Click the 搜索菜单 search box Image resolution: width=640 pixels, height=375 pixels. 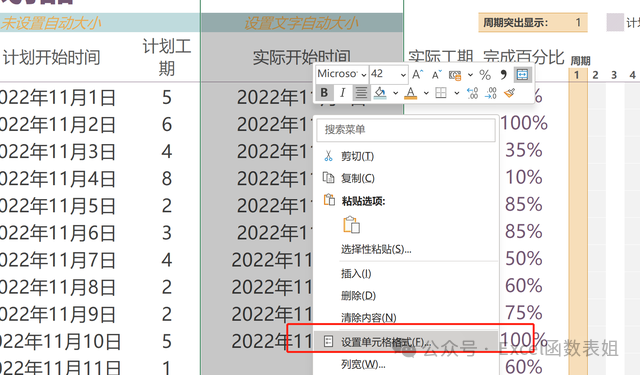[x=406, y=130]
